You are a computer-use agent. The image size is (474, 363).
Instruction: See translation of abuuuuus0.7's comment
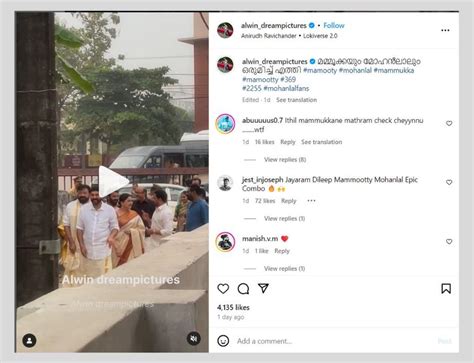322,142
